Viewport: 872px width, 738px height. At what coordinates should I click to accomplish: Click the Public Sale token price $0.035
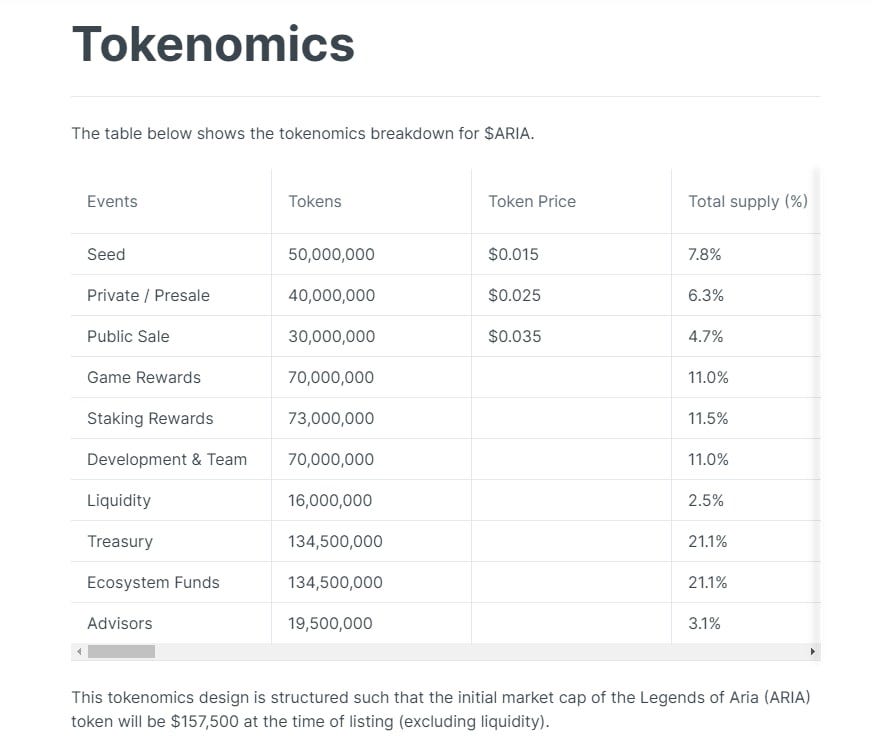[514, 336]
